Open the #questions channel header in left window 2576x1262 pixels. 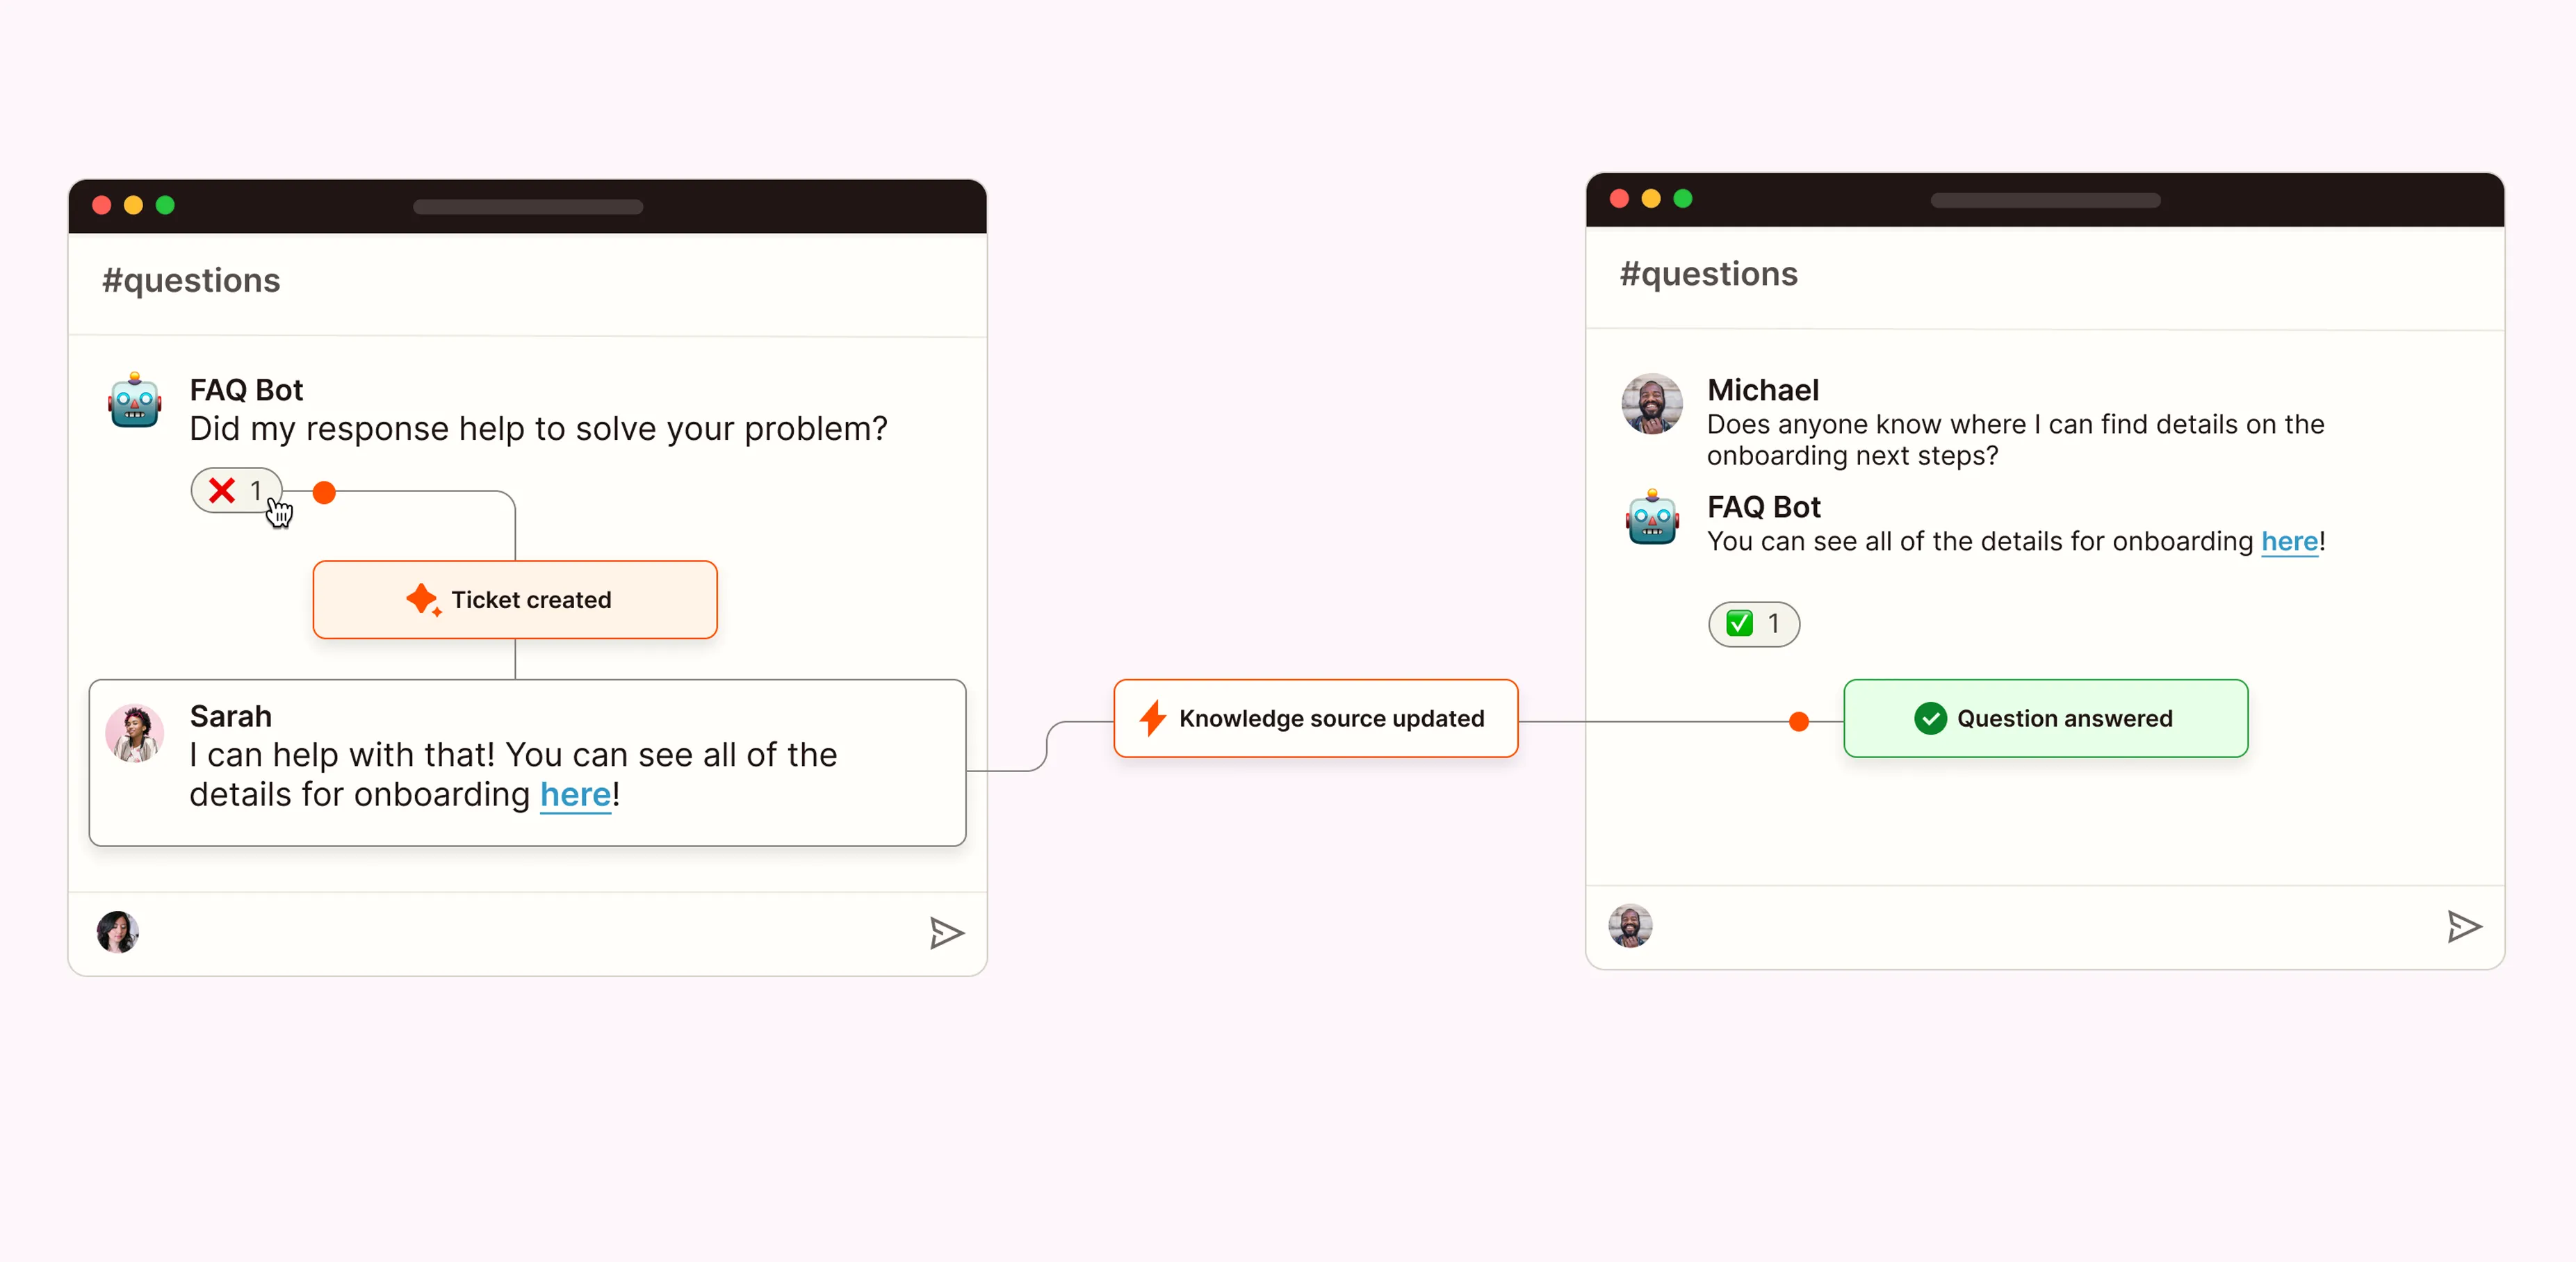click(190, 280)
